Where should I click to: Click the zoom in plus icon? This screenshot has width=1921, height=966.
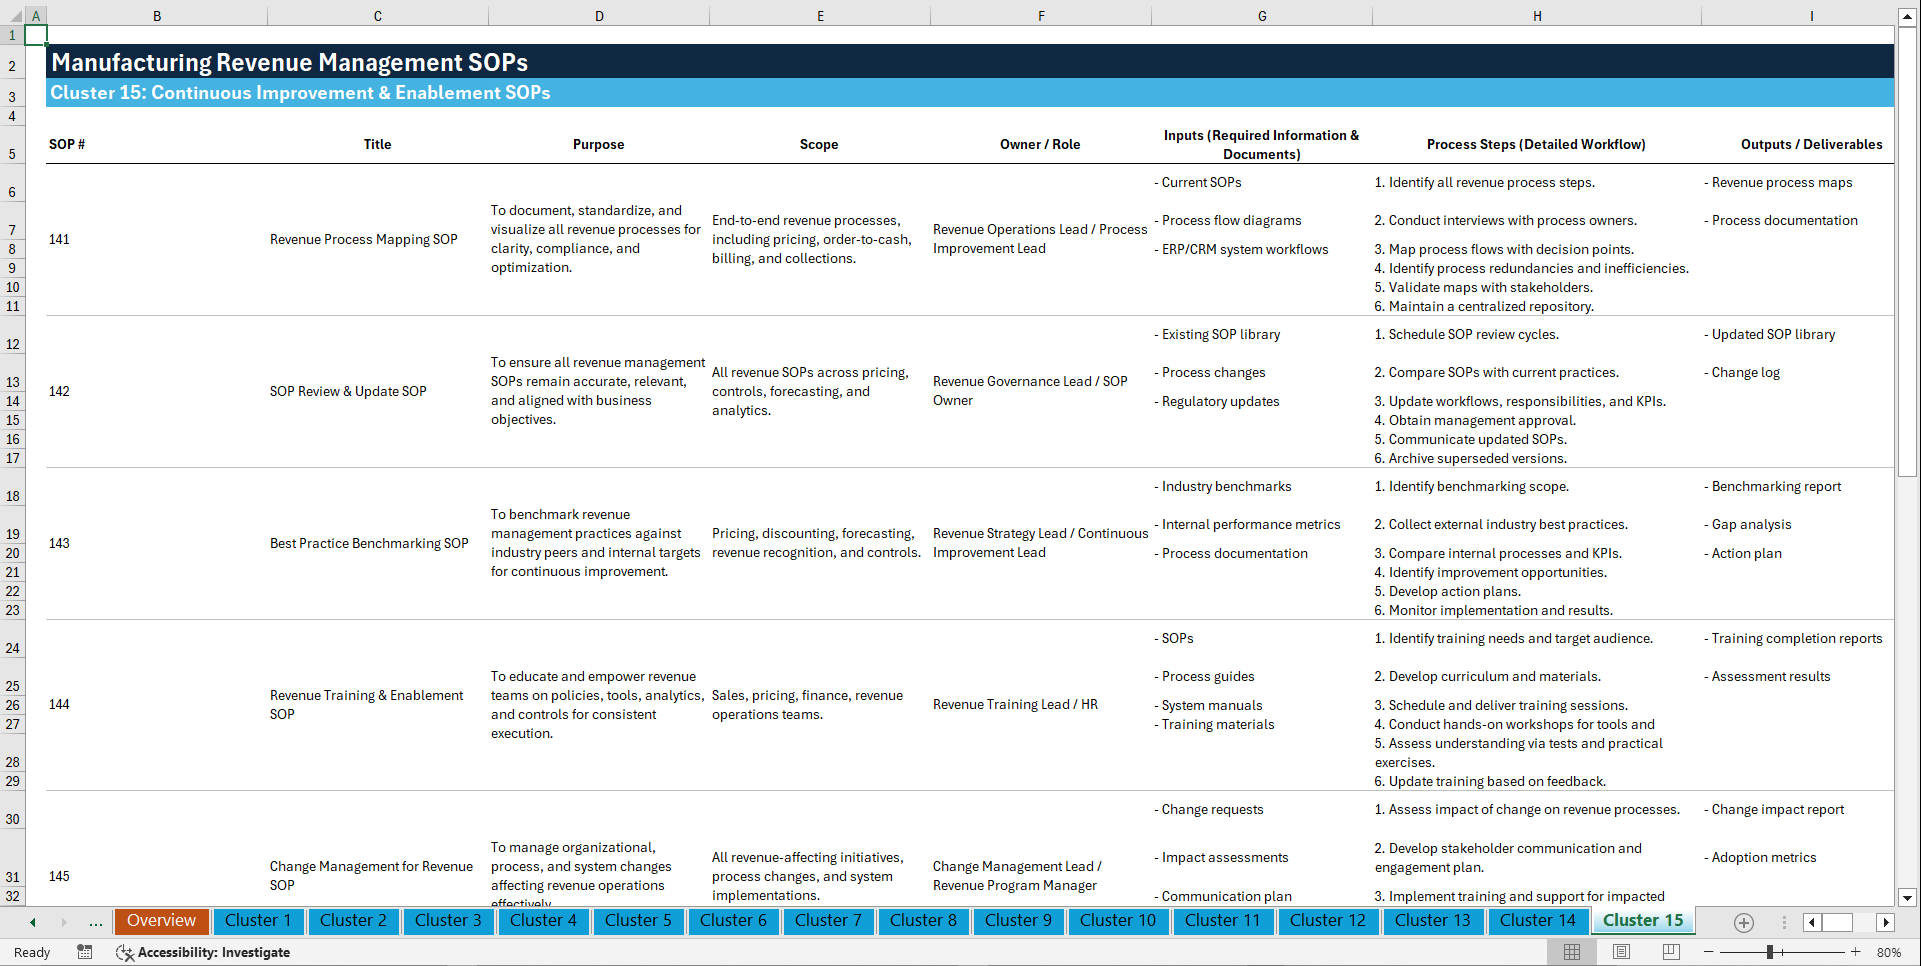pos(1857,952)
